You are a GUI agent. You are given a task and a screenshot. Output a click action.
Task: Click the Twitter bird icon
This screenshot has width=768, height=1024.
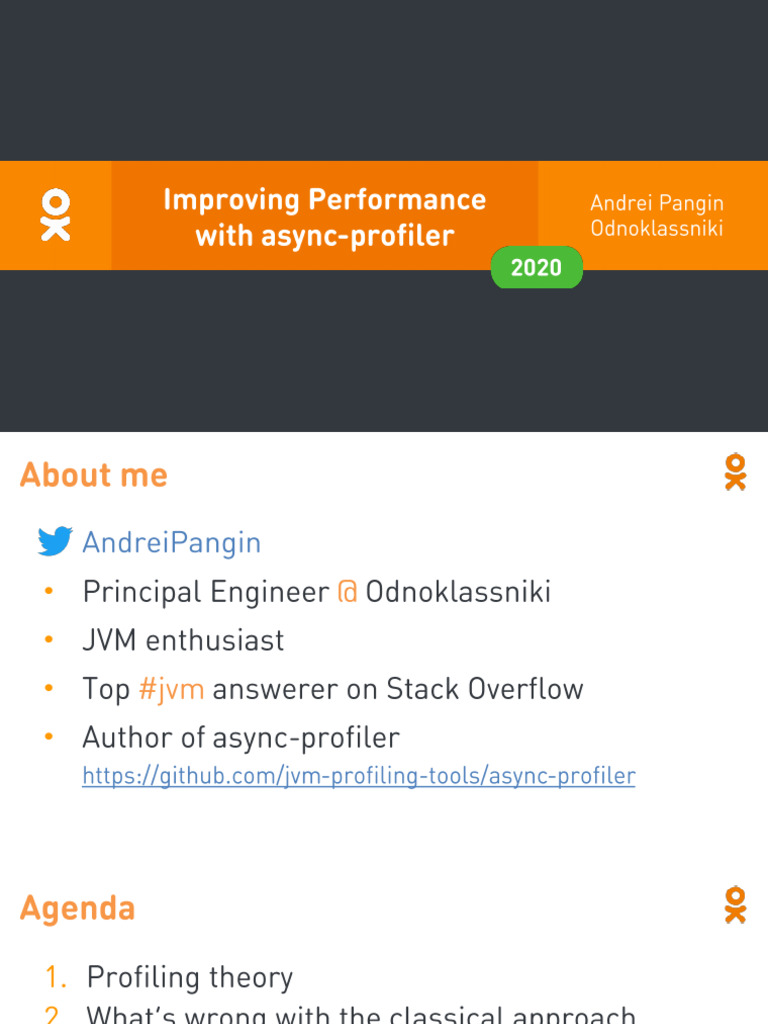[x=55, y=542]
